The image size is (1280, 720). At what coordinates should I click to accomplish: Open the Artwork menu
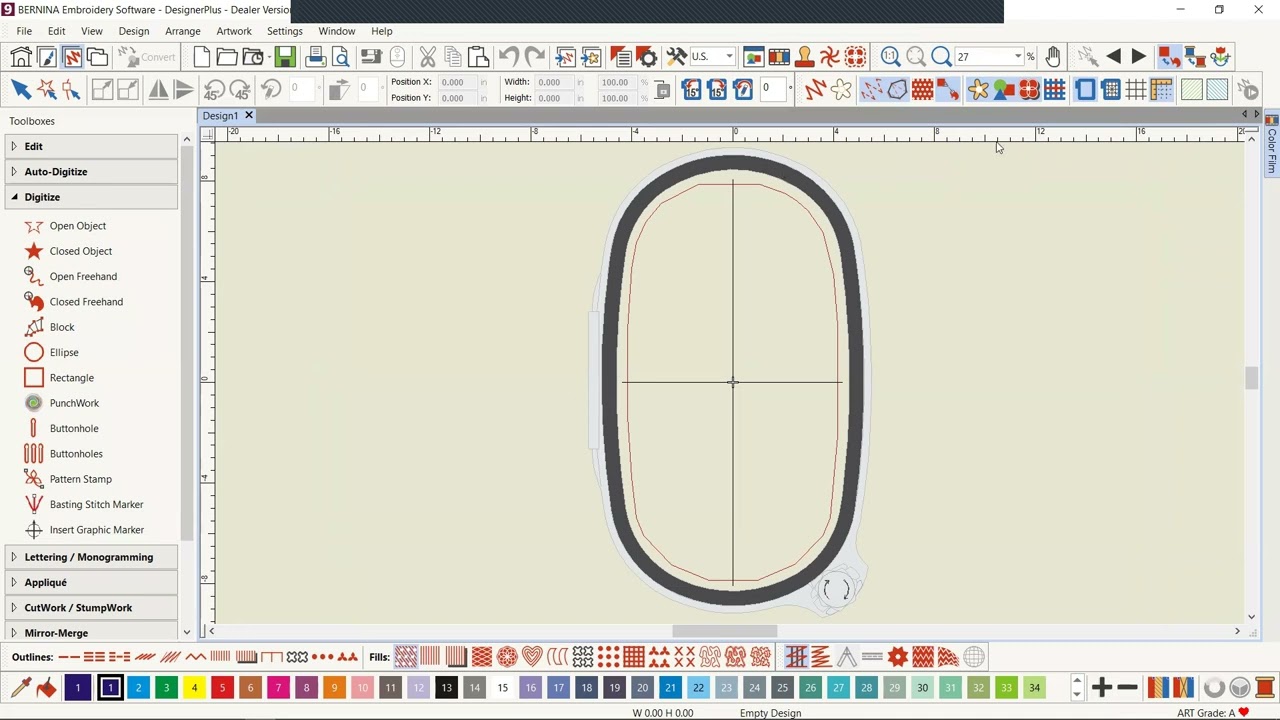point(234,31)
